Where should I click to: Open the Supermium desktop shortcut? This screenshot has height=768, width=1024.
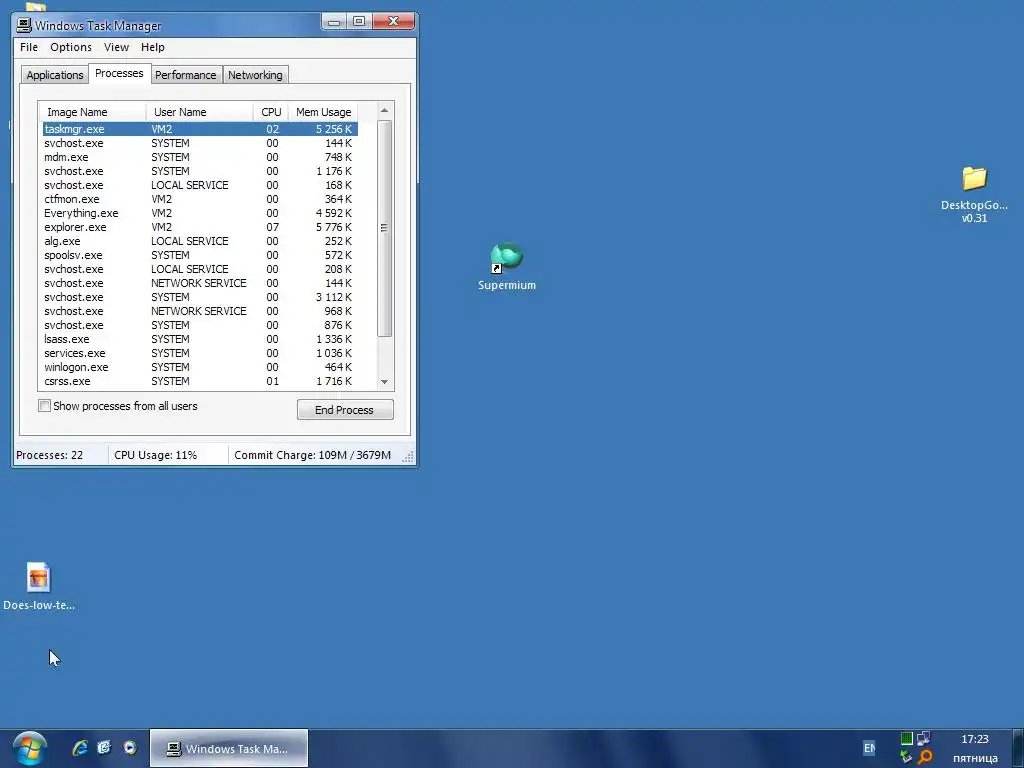pos(507,266)
